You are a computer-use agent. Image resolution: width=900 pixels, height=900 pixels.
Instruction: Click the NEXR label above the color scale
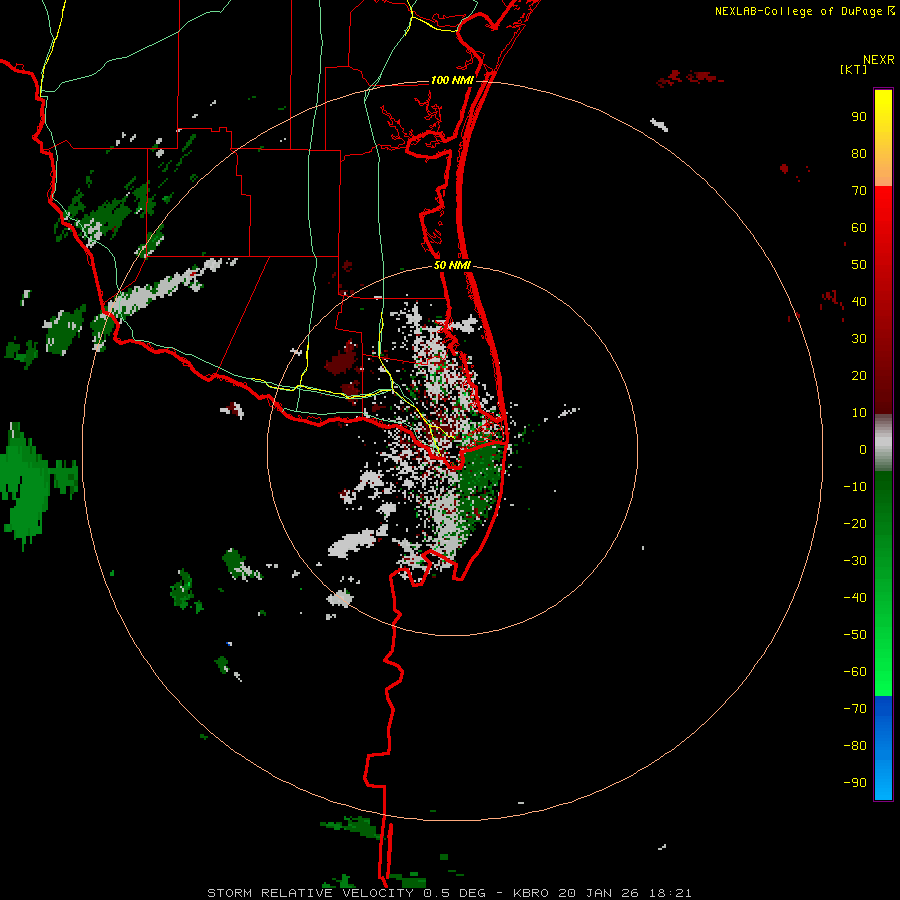point(878,60)
